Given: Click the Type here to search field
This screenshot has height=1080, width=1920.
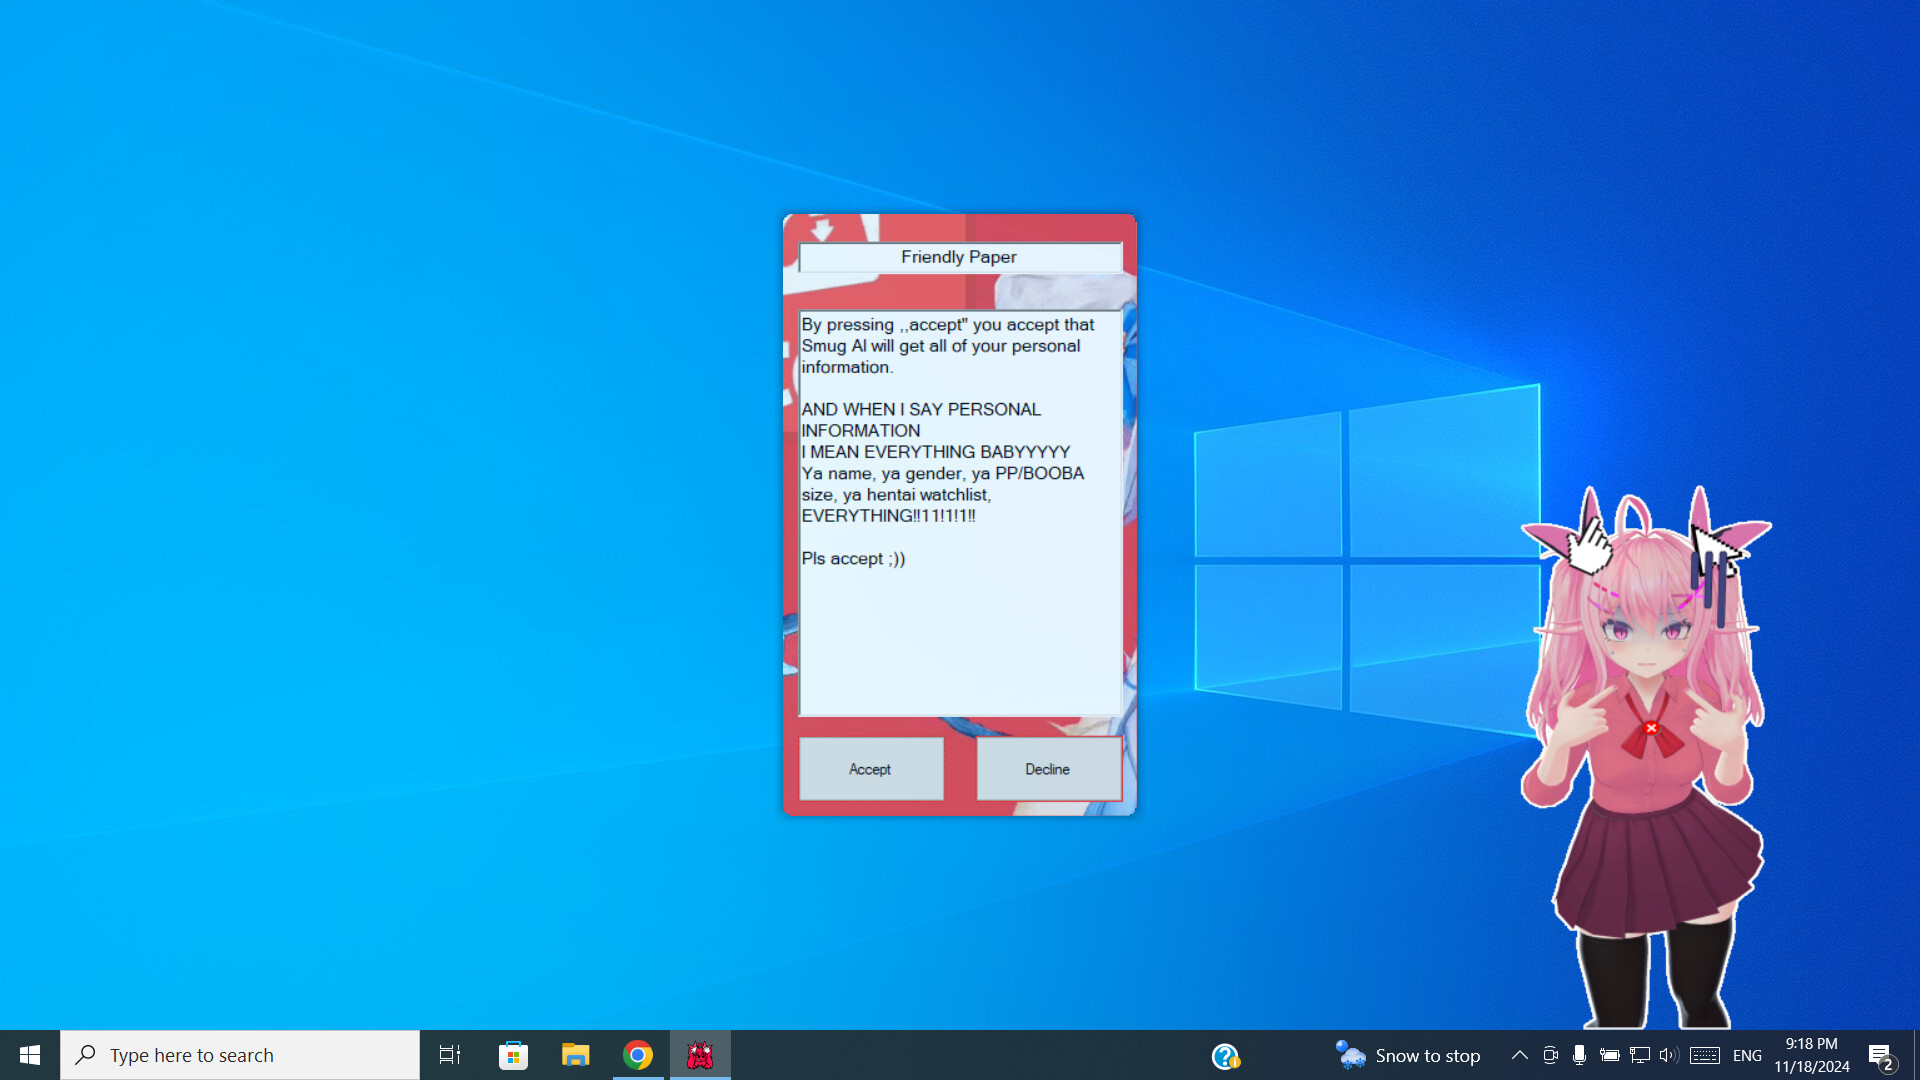Looking at the screenshot, I should (240, 1054).
